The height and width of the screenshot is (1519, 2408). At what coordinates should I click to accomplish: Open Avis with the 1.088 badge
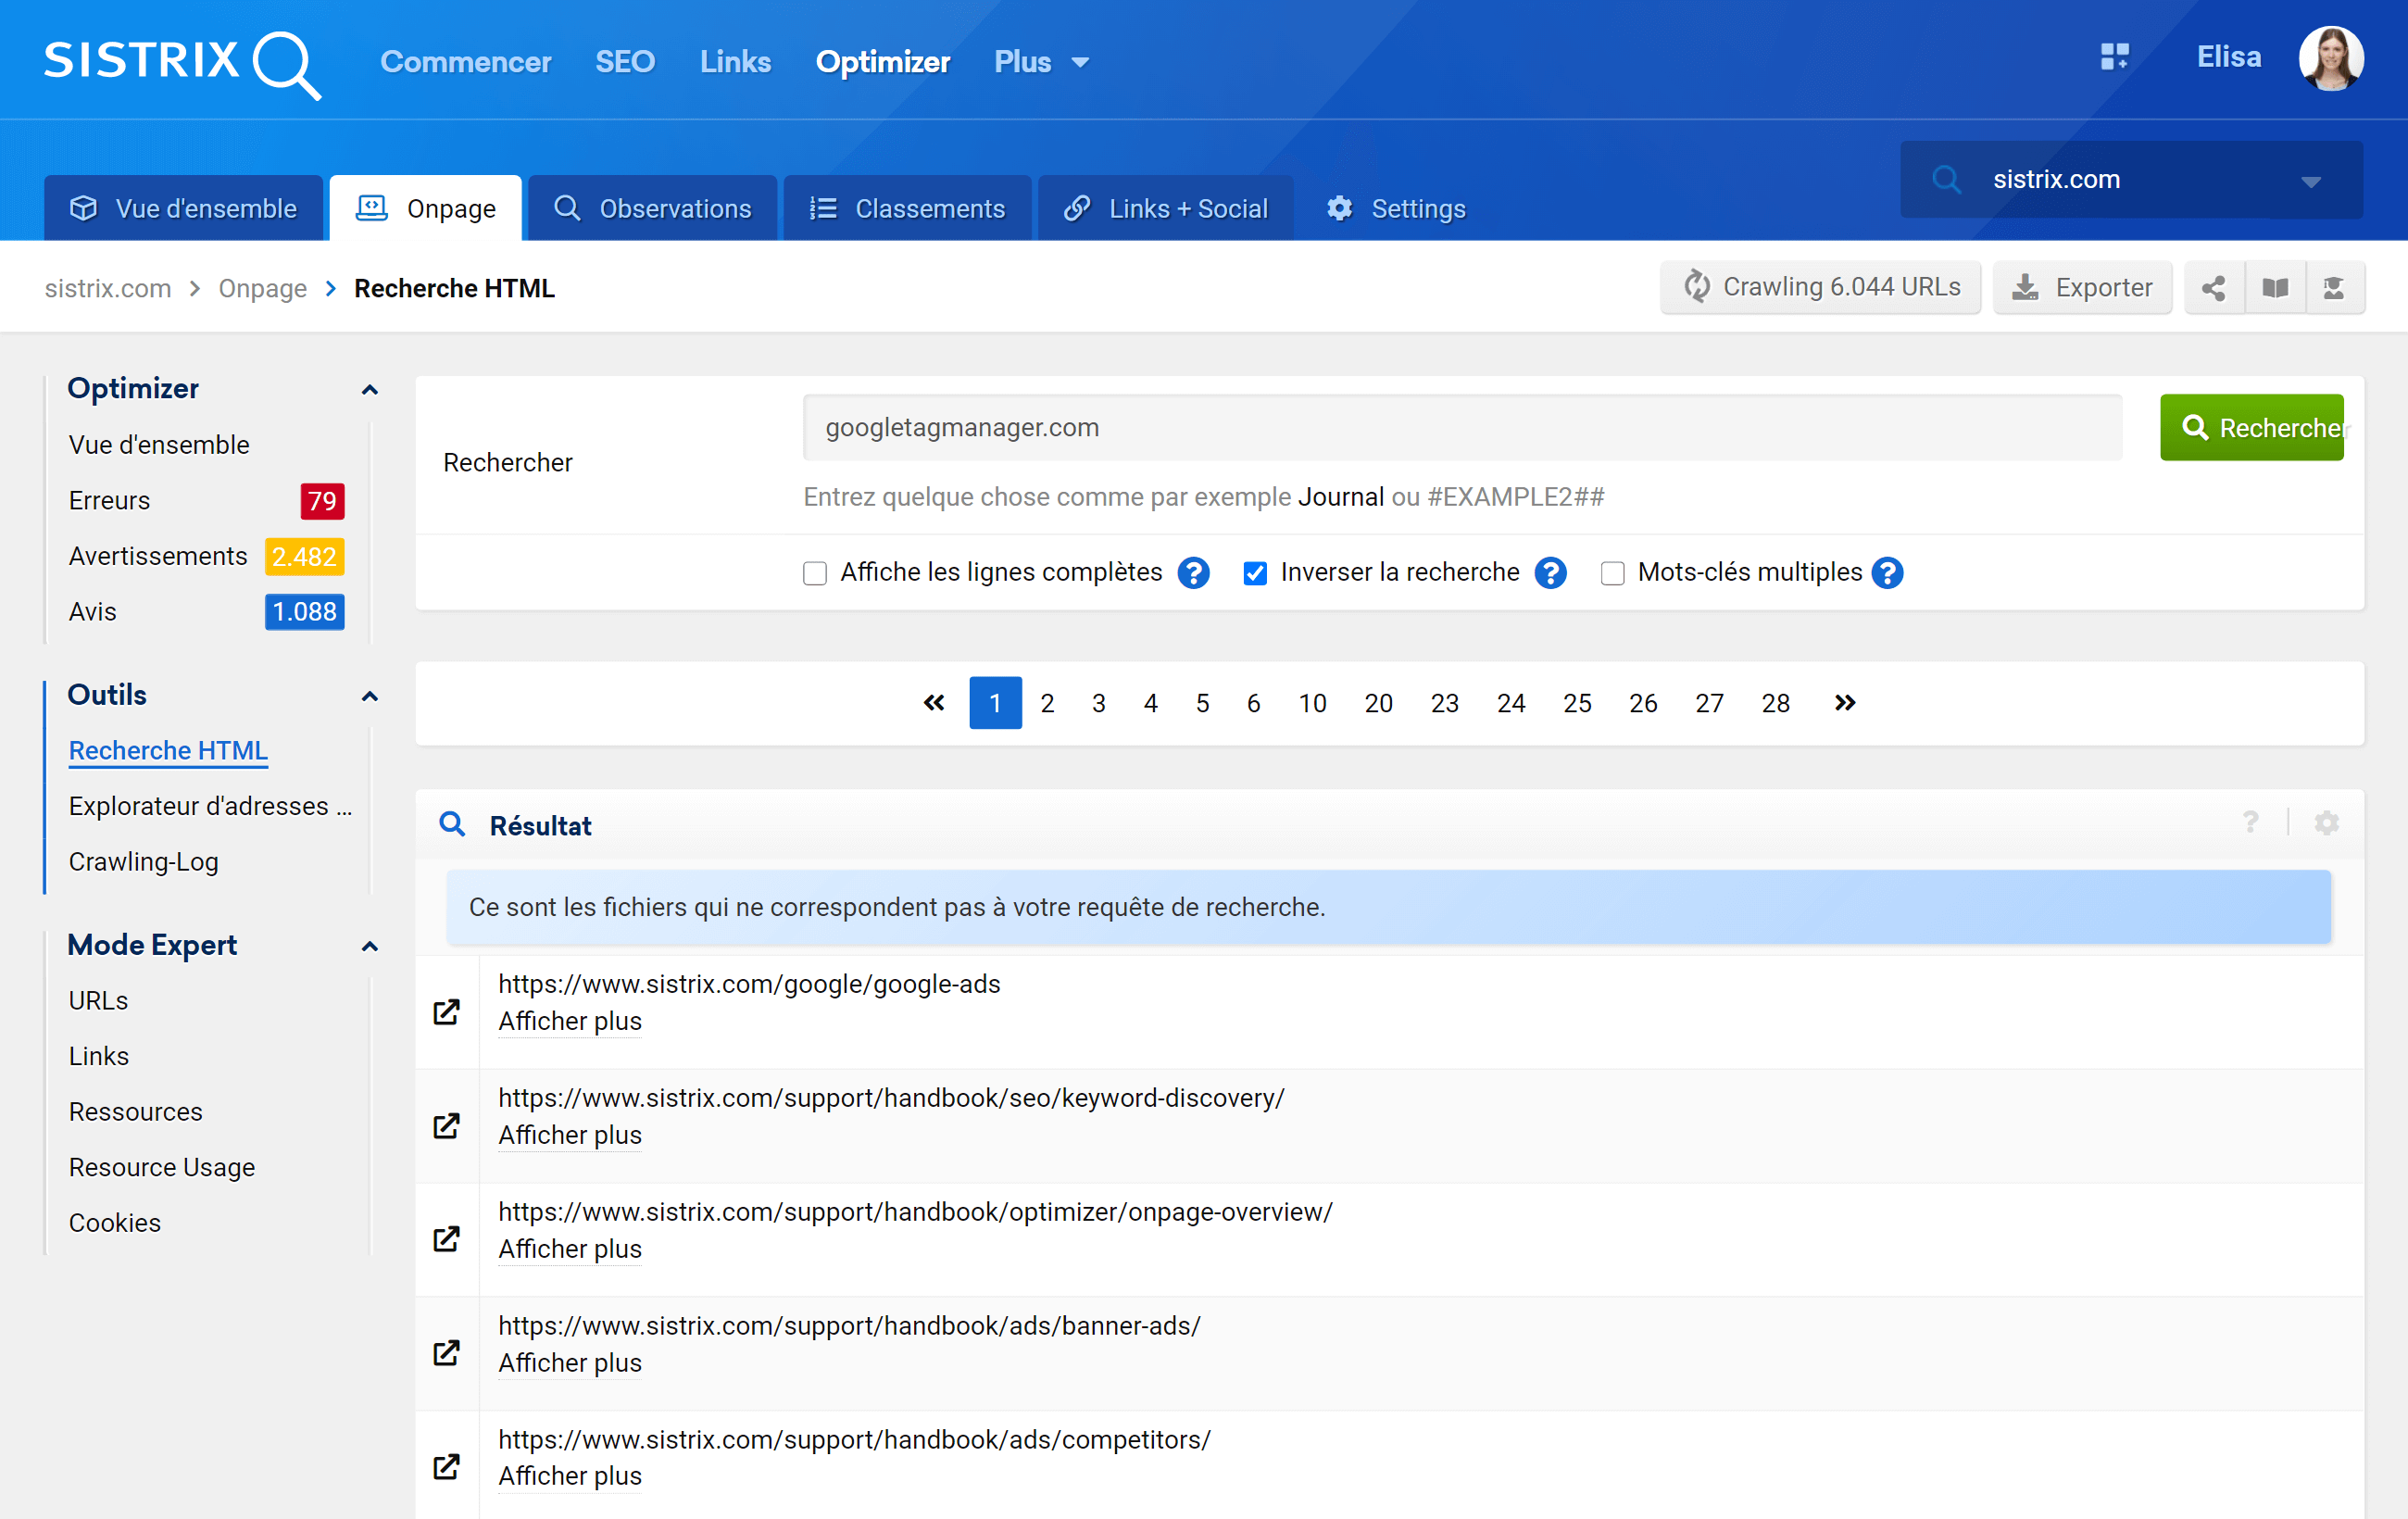click(x=206, y=612)
